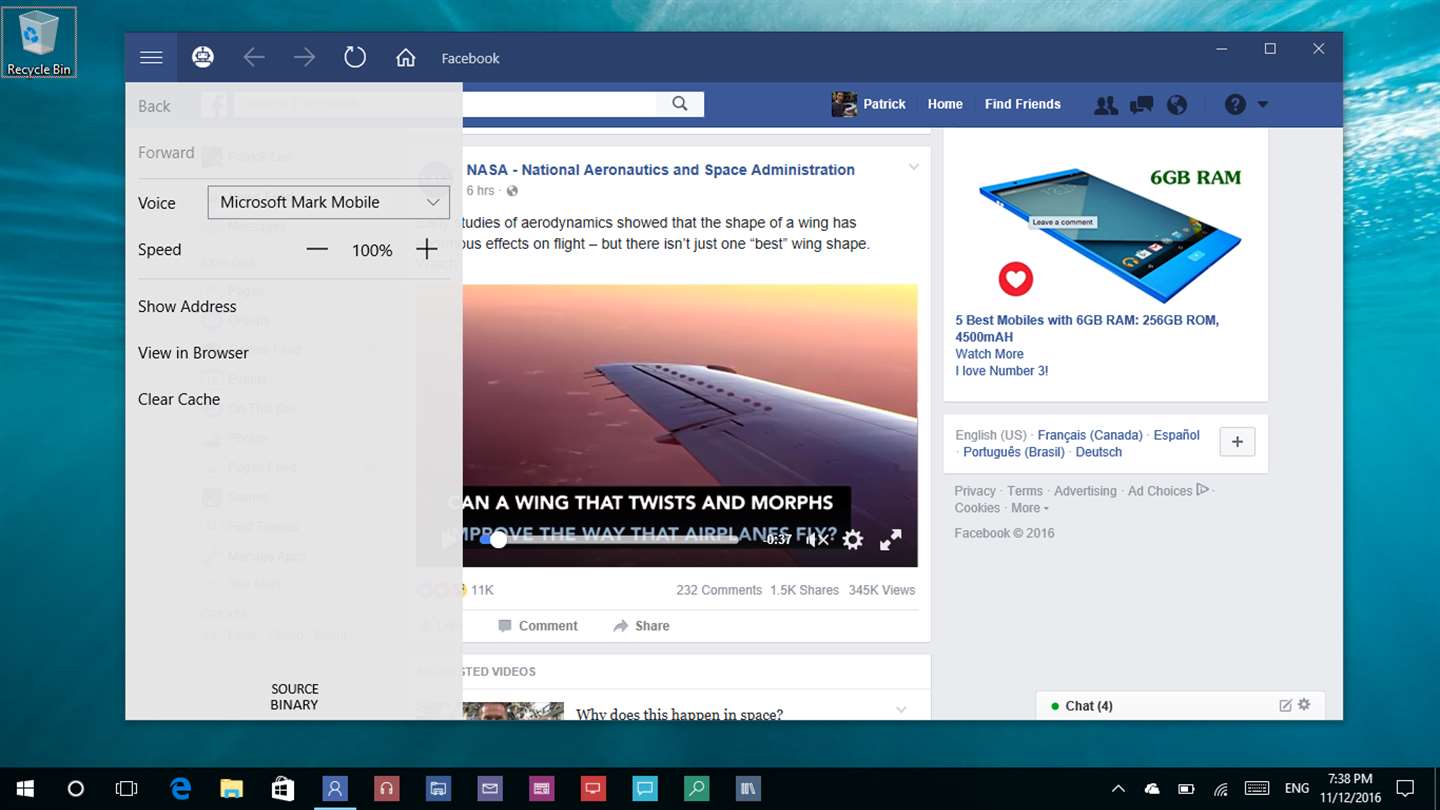Open the Facebook help question mark
This screenshot has width=1440, height=810.
(x=1236, y=105)
